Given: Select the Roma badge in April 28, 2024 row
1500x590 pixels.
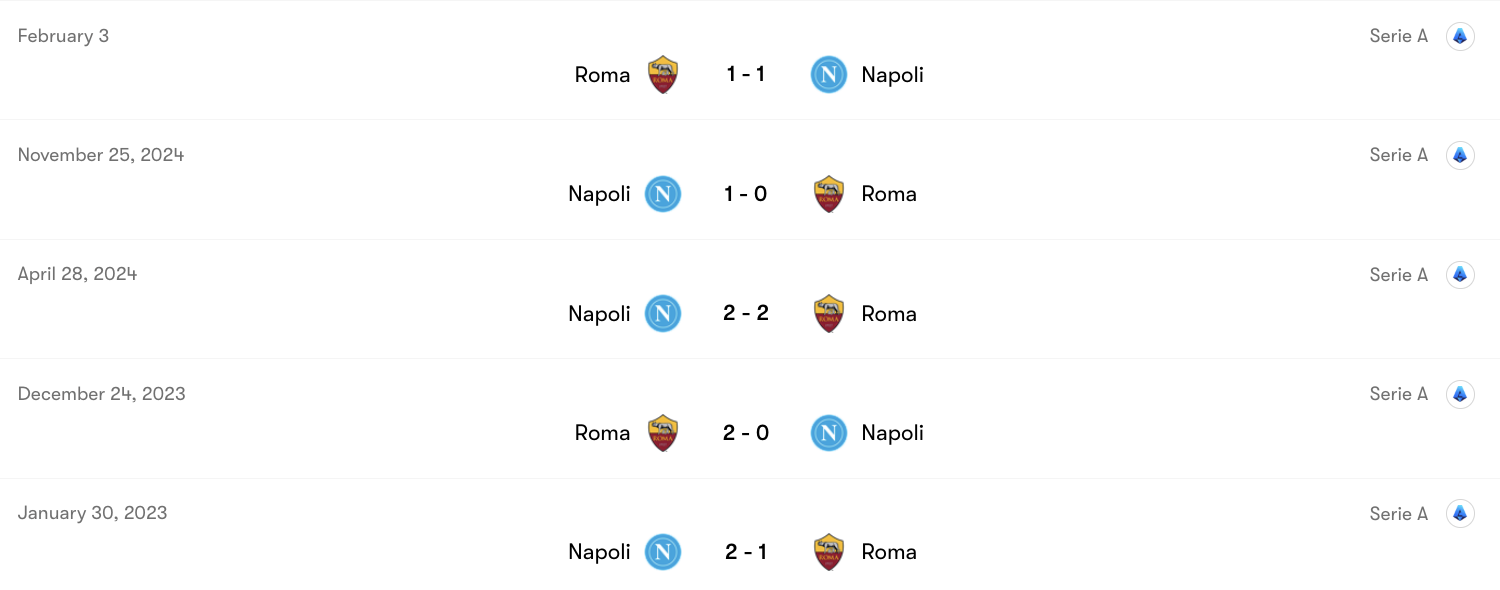Looking at the screenshot, I should [829, 313].
